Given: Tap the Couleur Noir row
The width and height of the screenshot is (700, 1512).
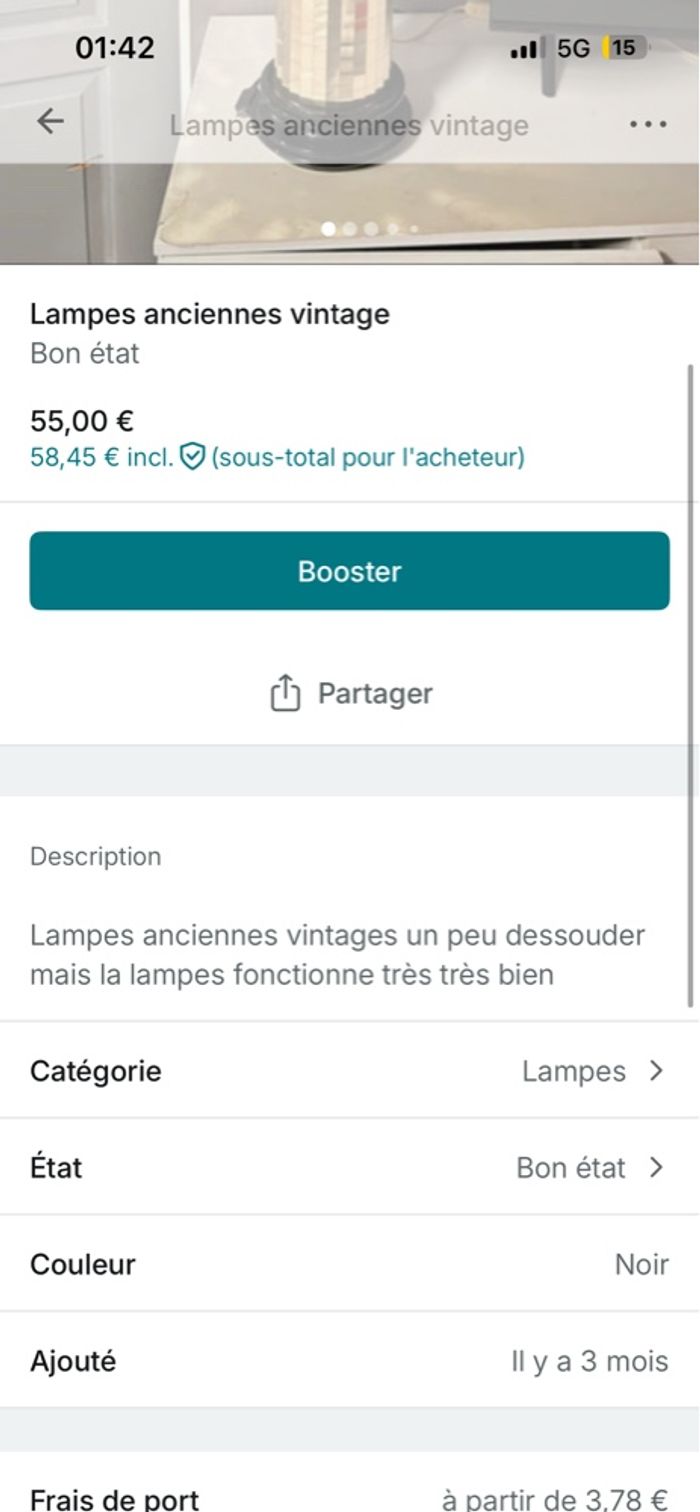Looking at the screenshot, I should (350, 1264).
